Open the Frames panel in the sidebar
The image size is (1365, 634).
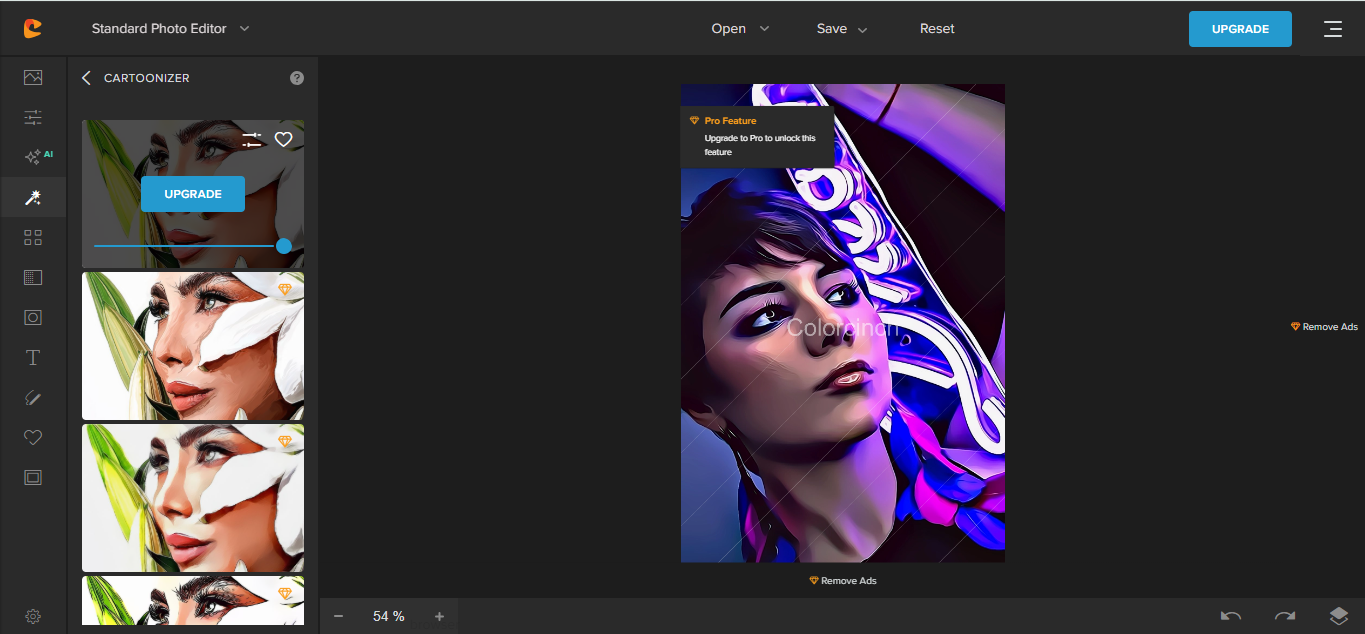(32, 477)
